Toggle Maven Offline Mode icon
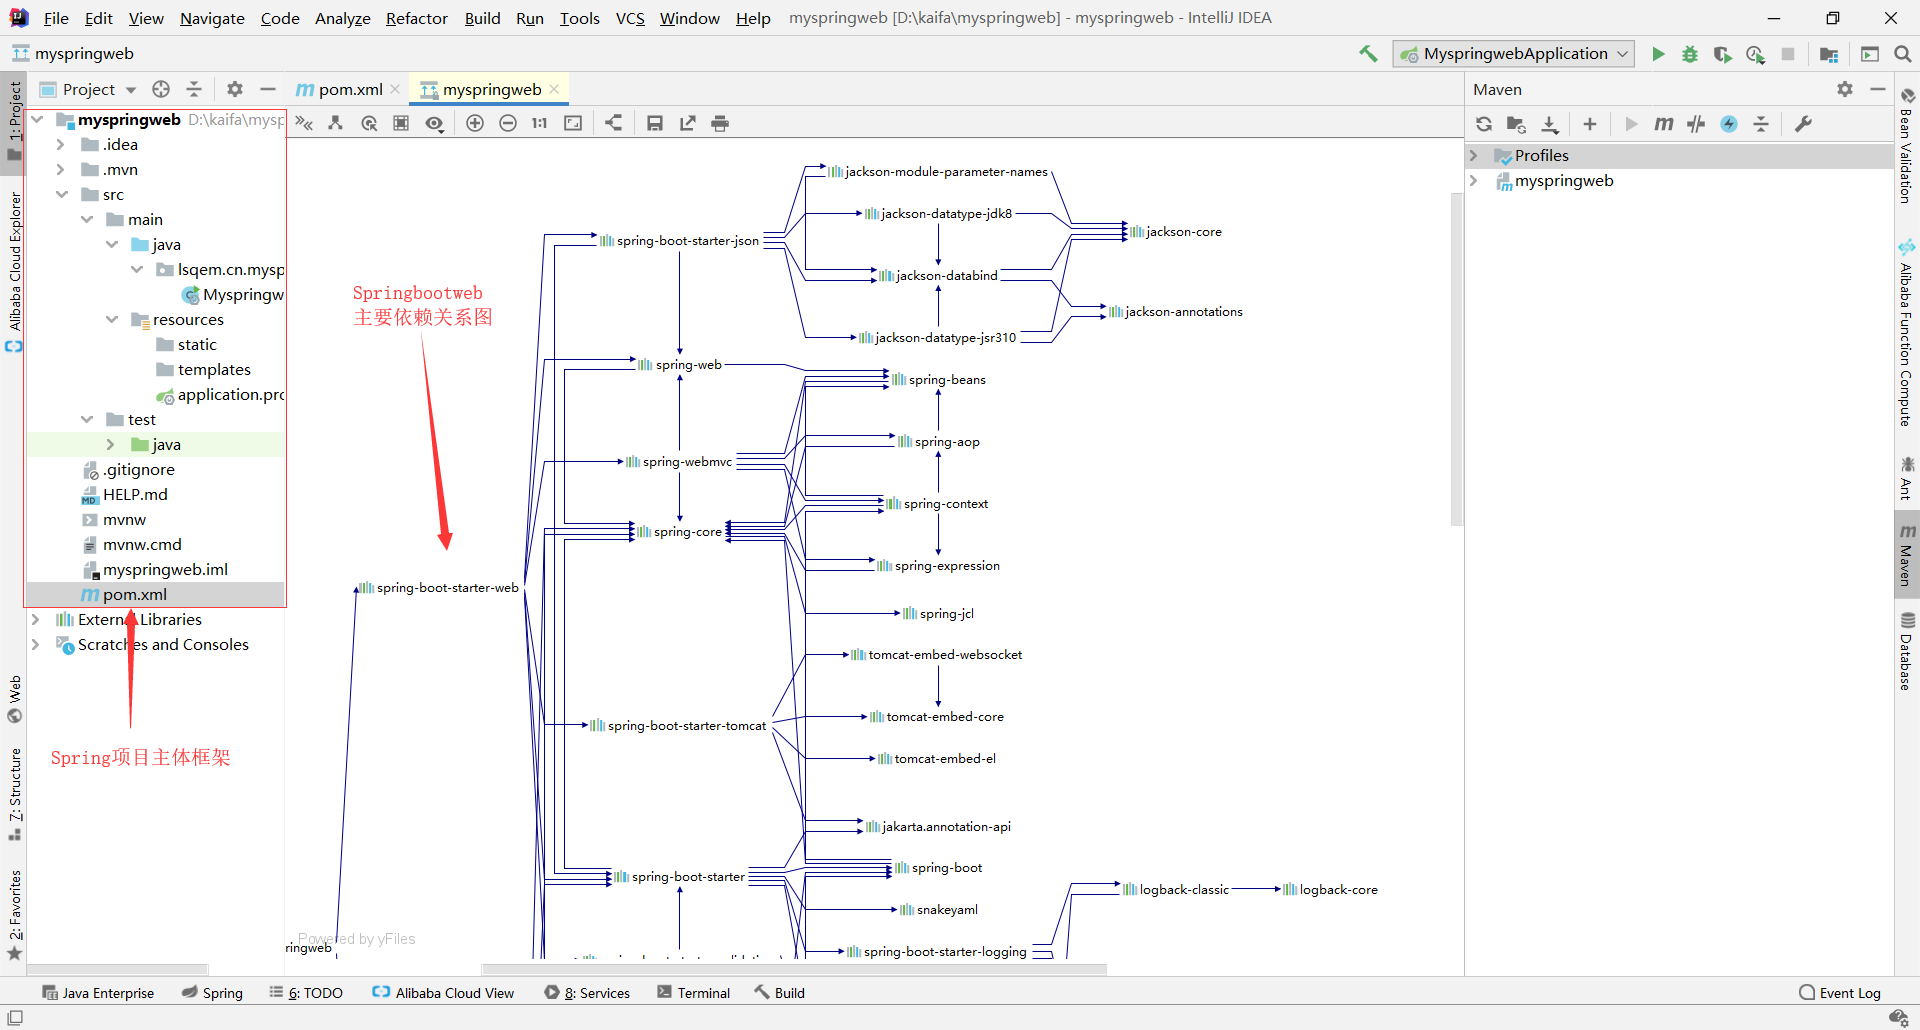 click(x=1696, y=124)
